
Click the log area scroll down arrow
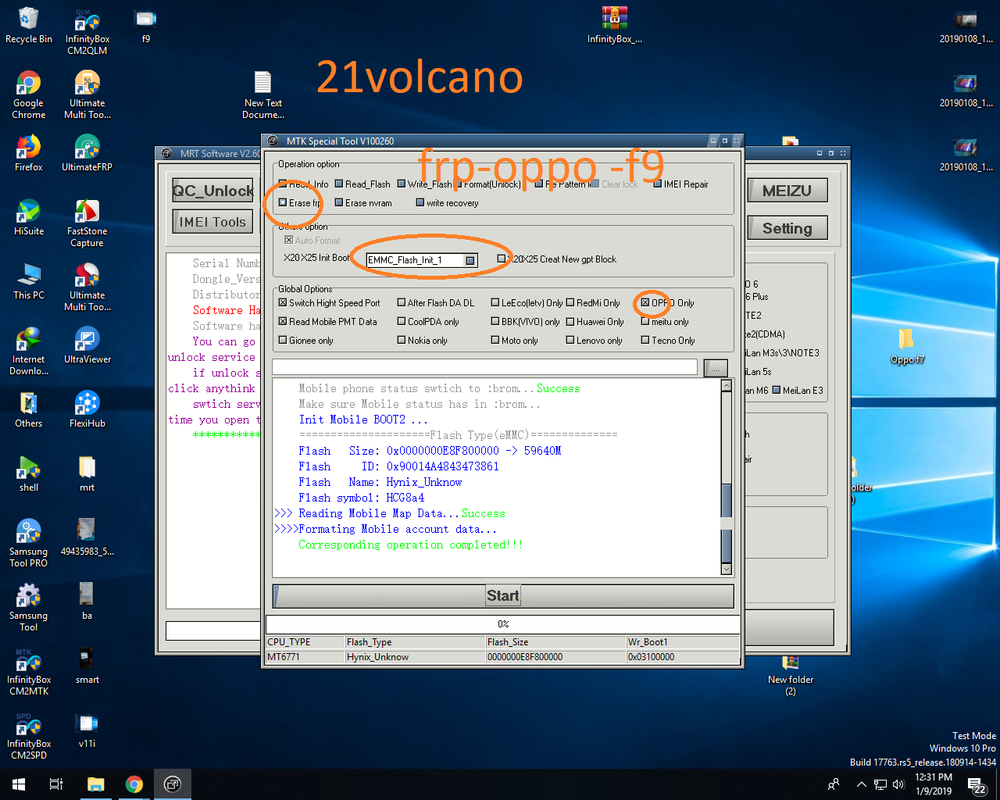click(726, 569)
